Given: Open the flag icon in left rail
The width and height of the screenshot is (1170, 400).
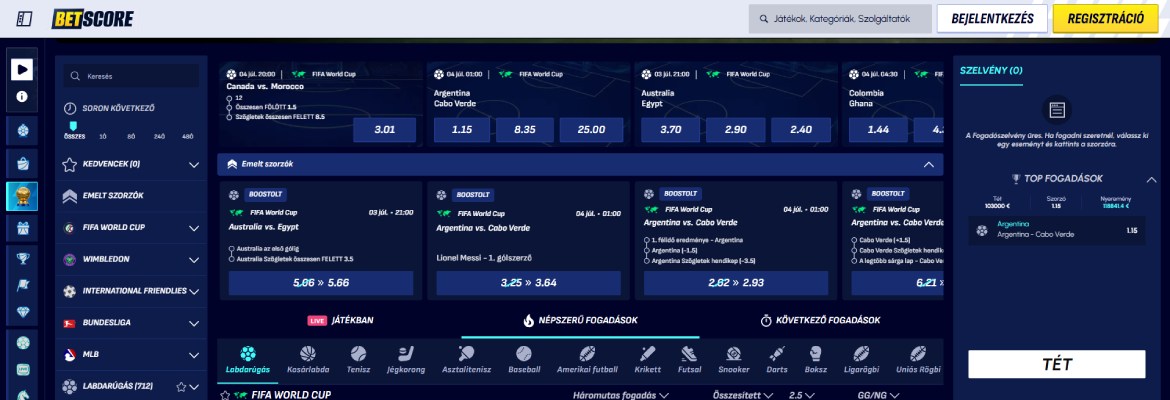Looking at the screenshot, I should point(22,285).
